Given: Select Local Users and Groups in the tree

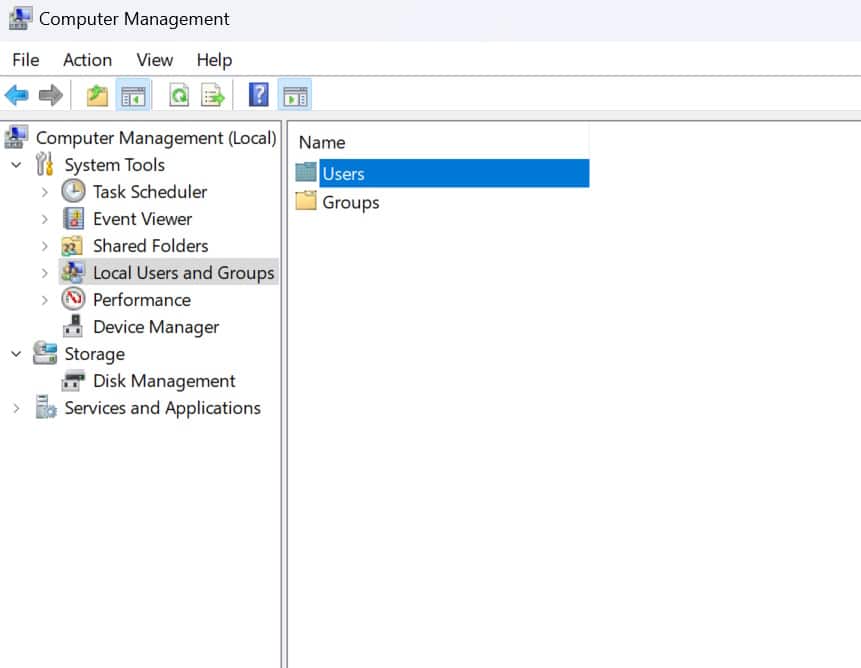Looking at the screenshot, I should tap(182, 272).
